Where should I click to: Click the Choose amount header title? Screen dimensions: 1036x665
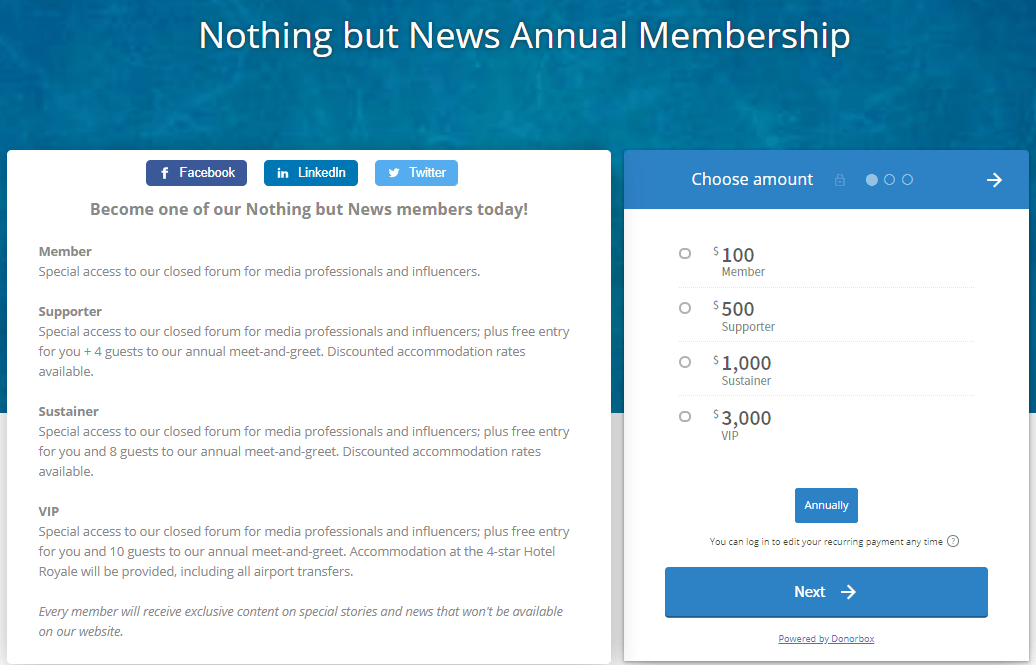click(x=752, y=180)
